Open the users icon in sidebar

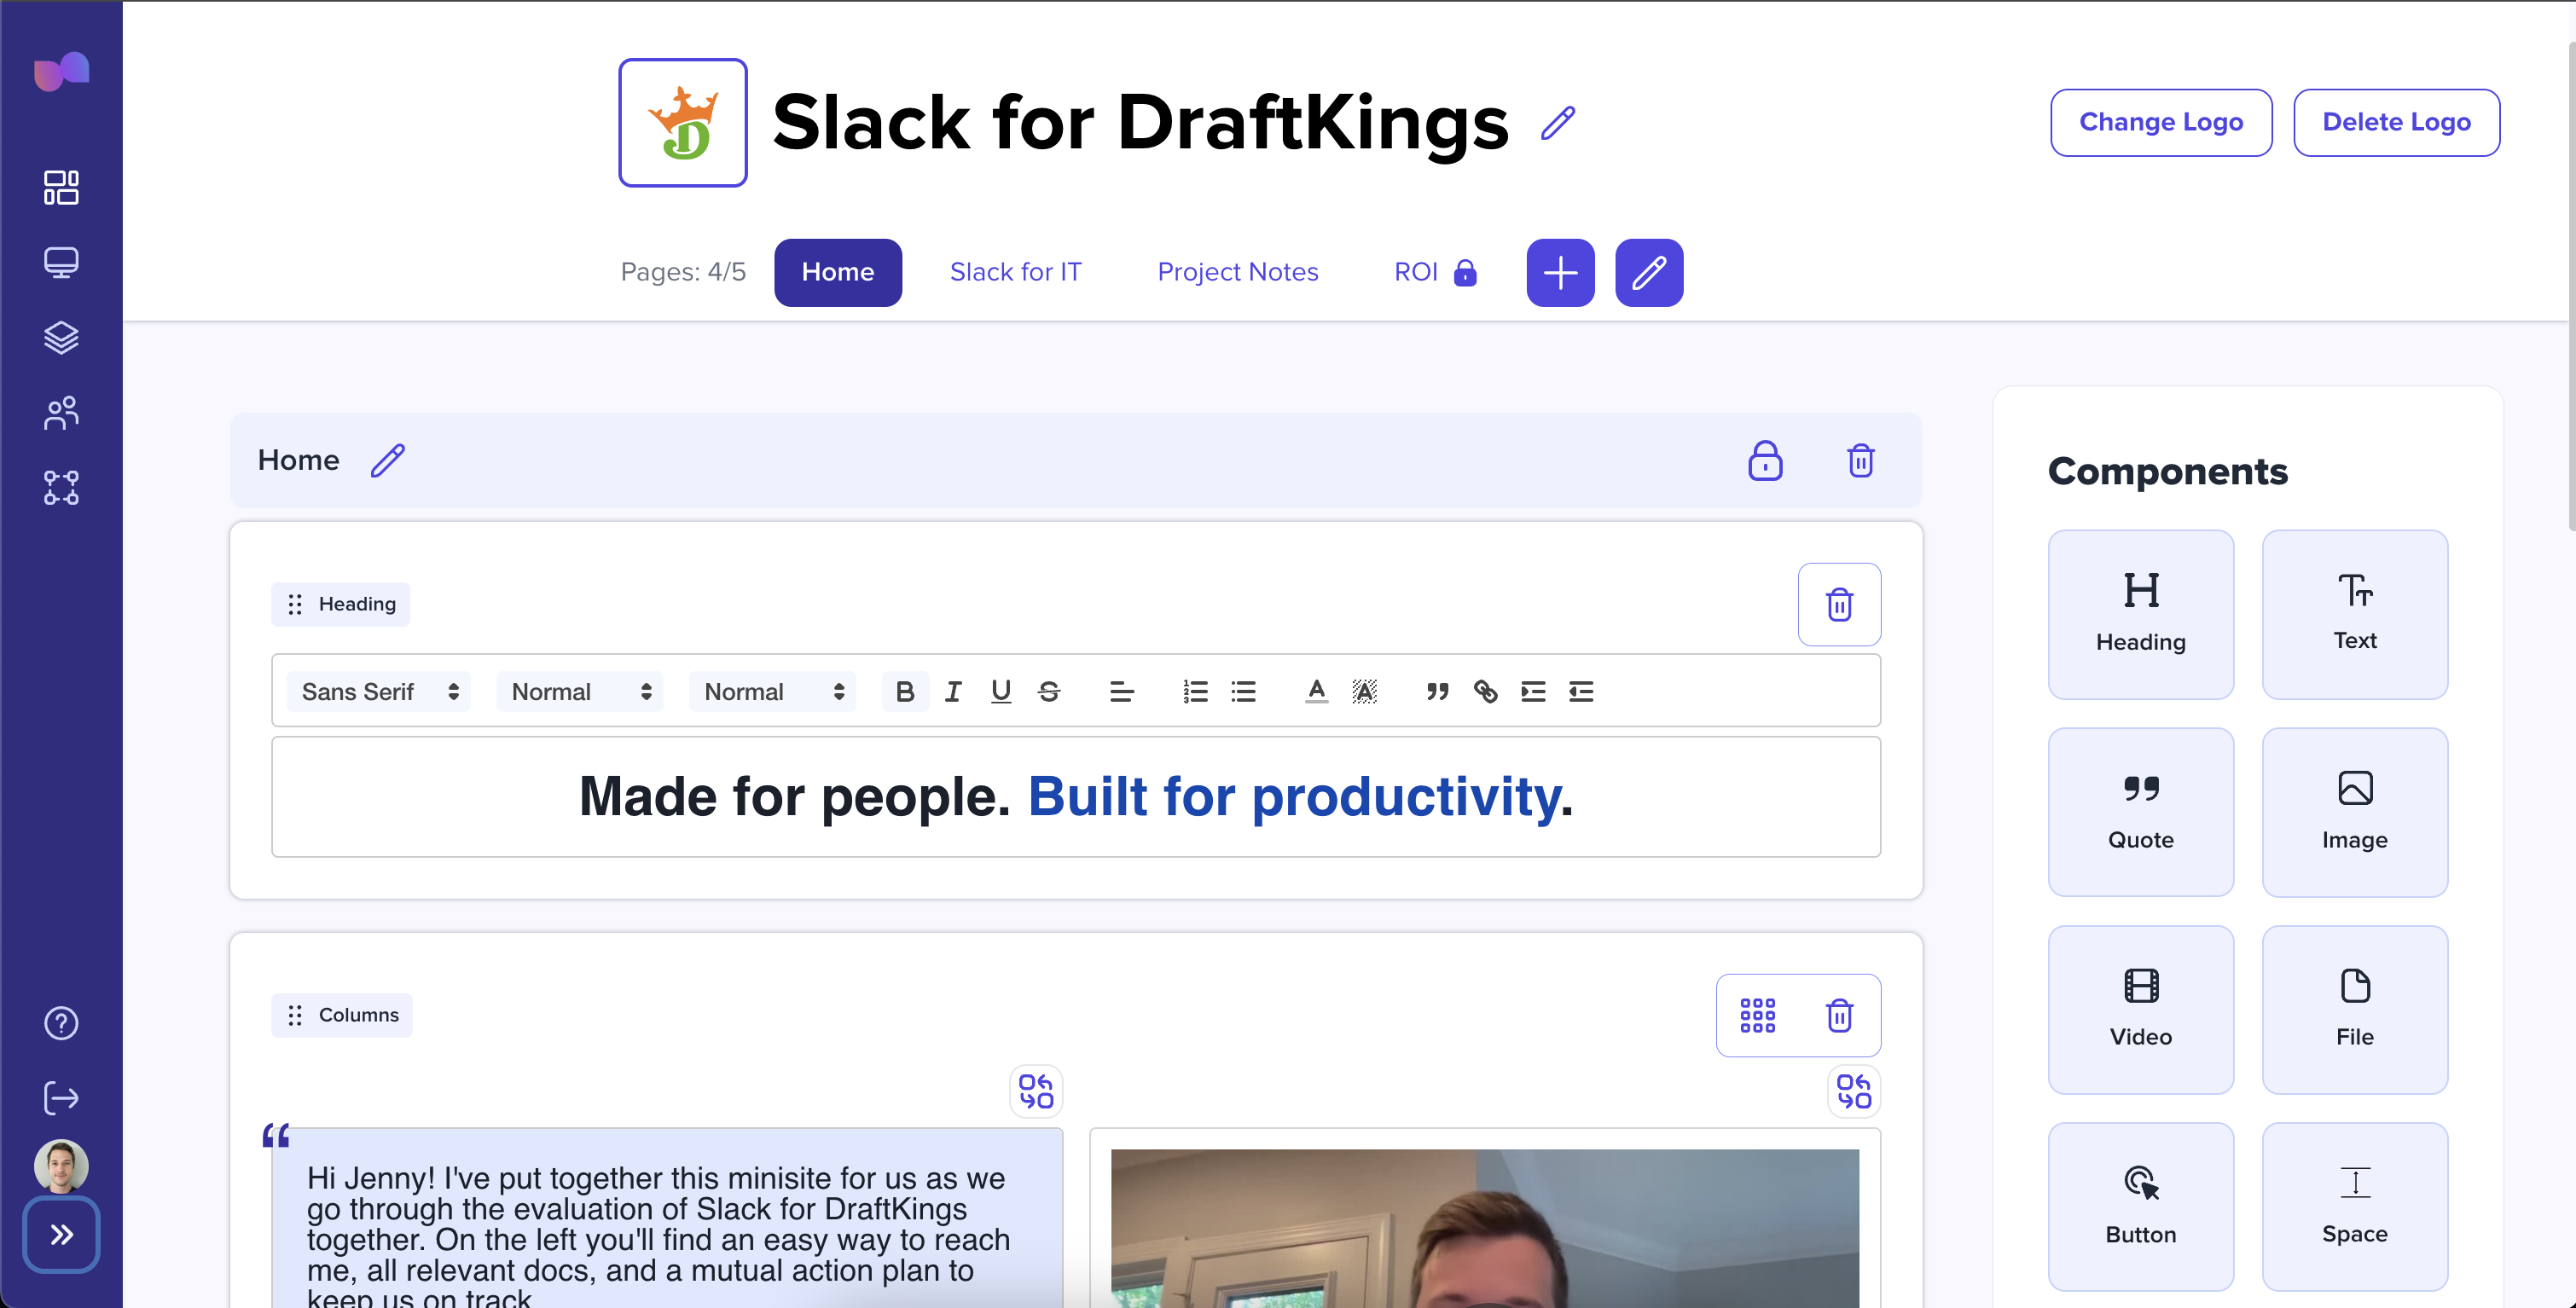coord(61,412)
